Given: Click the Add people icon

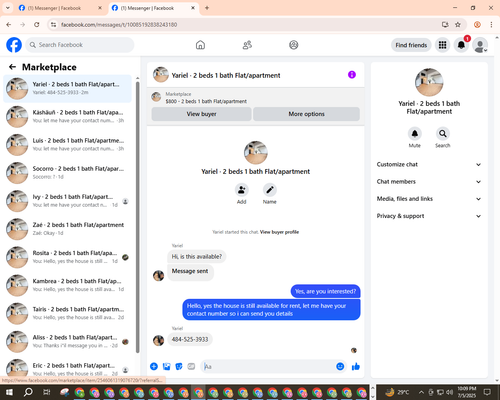Looking at the screenshot, I should point(242,190).
